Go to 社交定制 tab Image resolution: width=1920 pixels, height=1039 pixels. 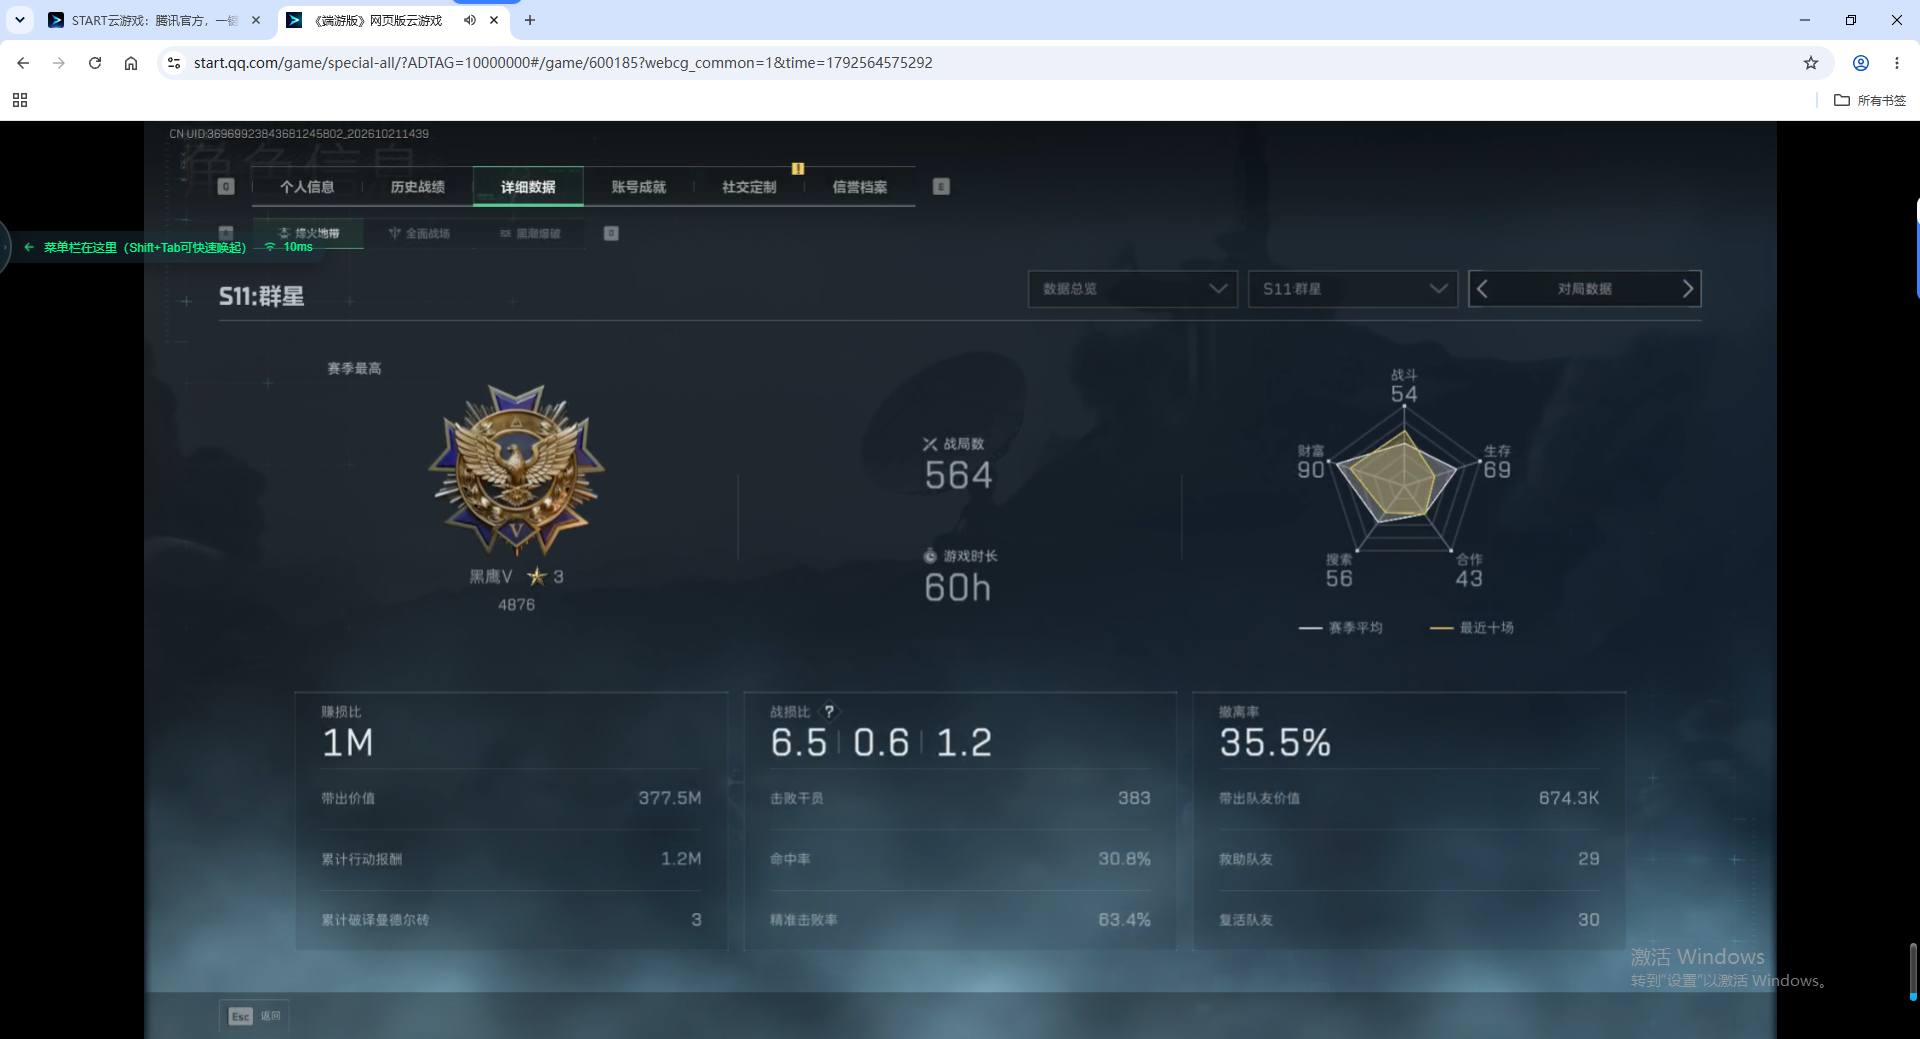[x=749, y=187]
